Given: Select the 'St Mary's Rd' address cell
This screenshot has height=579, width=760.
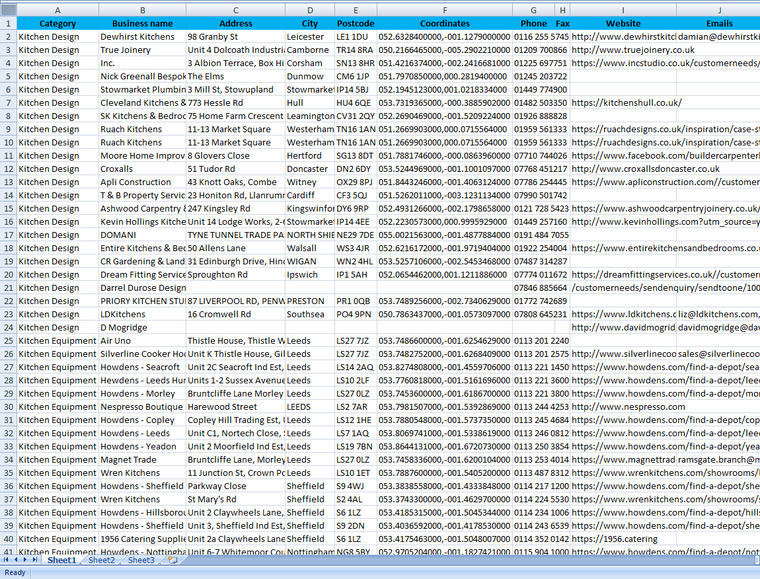Looking at the screenshot, I should (236, 499).
